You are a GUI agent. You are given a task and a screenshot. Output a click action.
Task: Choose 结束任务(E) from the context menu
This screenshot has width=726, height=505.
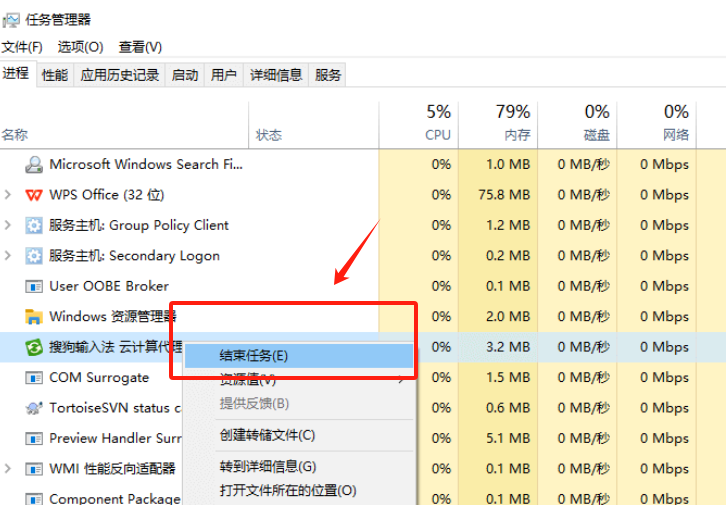253,356
